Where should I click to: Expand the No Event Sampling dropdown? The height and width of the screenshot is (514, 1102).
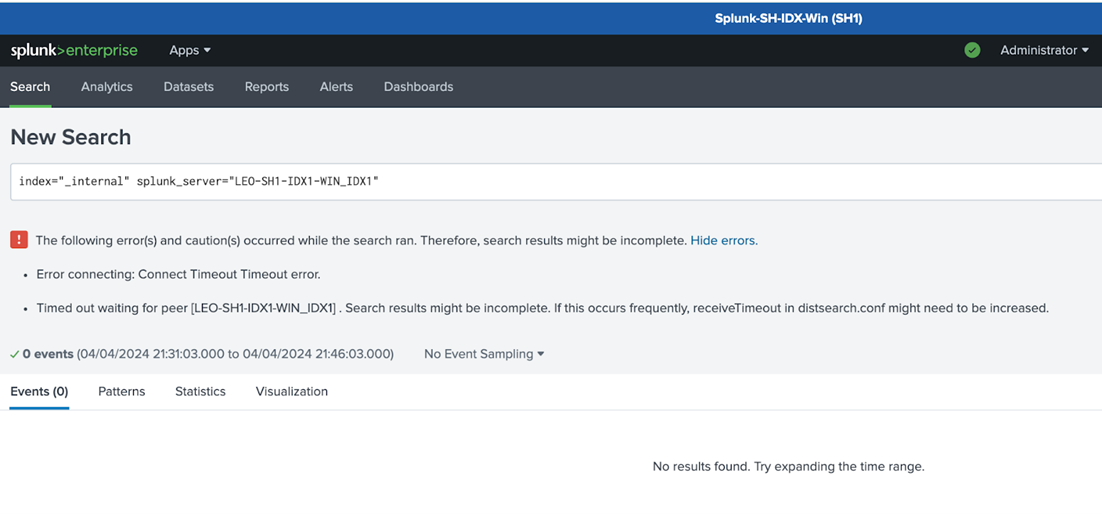coord(484,354)
